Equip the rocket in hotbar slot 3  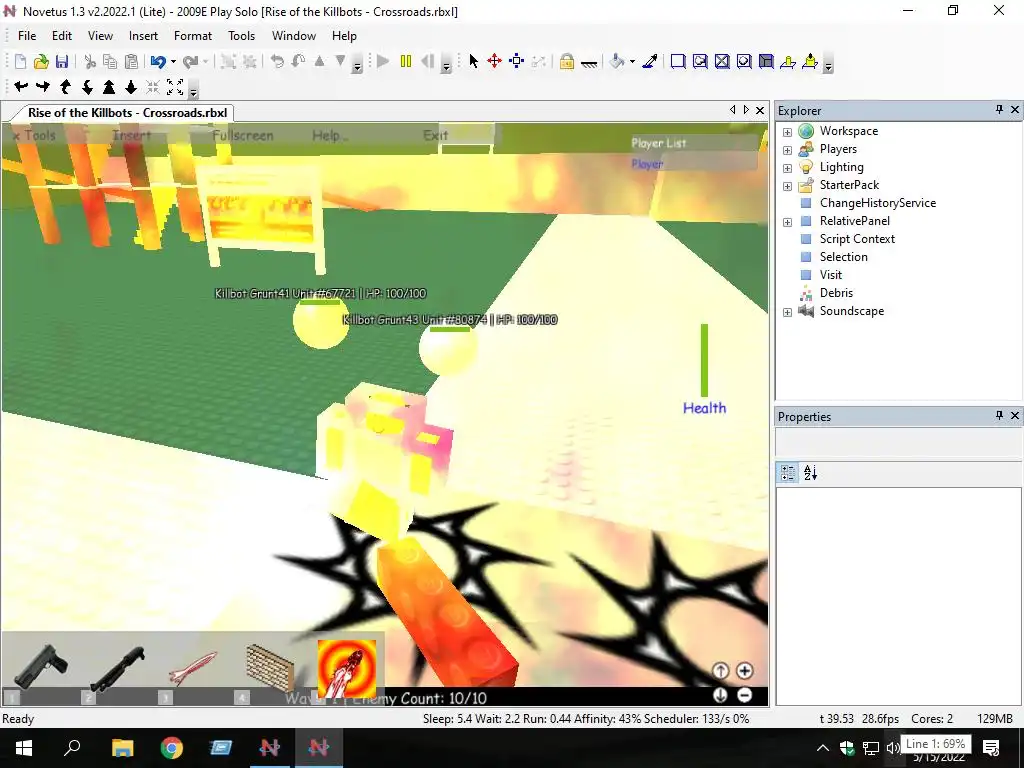[x=192, y=667]
